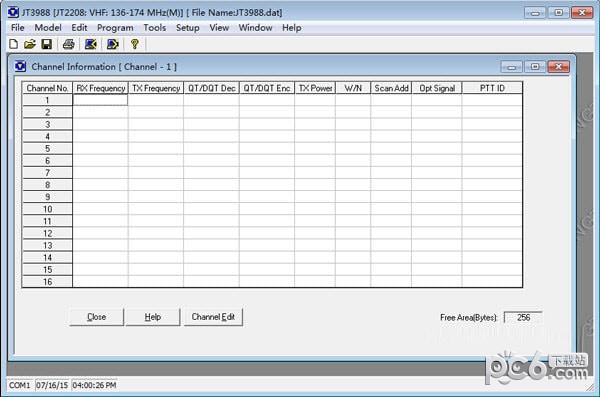
Task: Select channel row number 13
Action: 47,245
